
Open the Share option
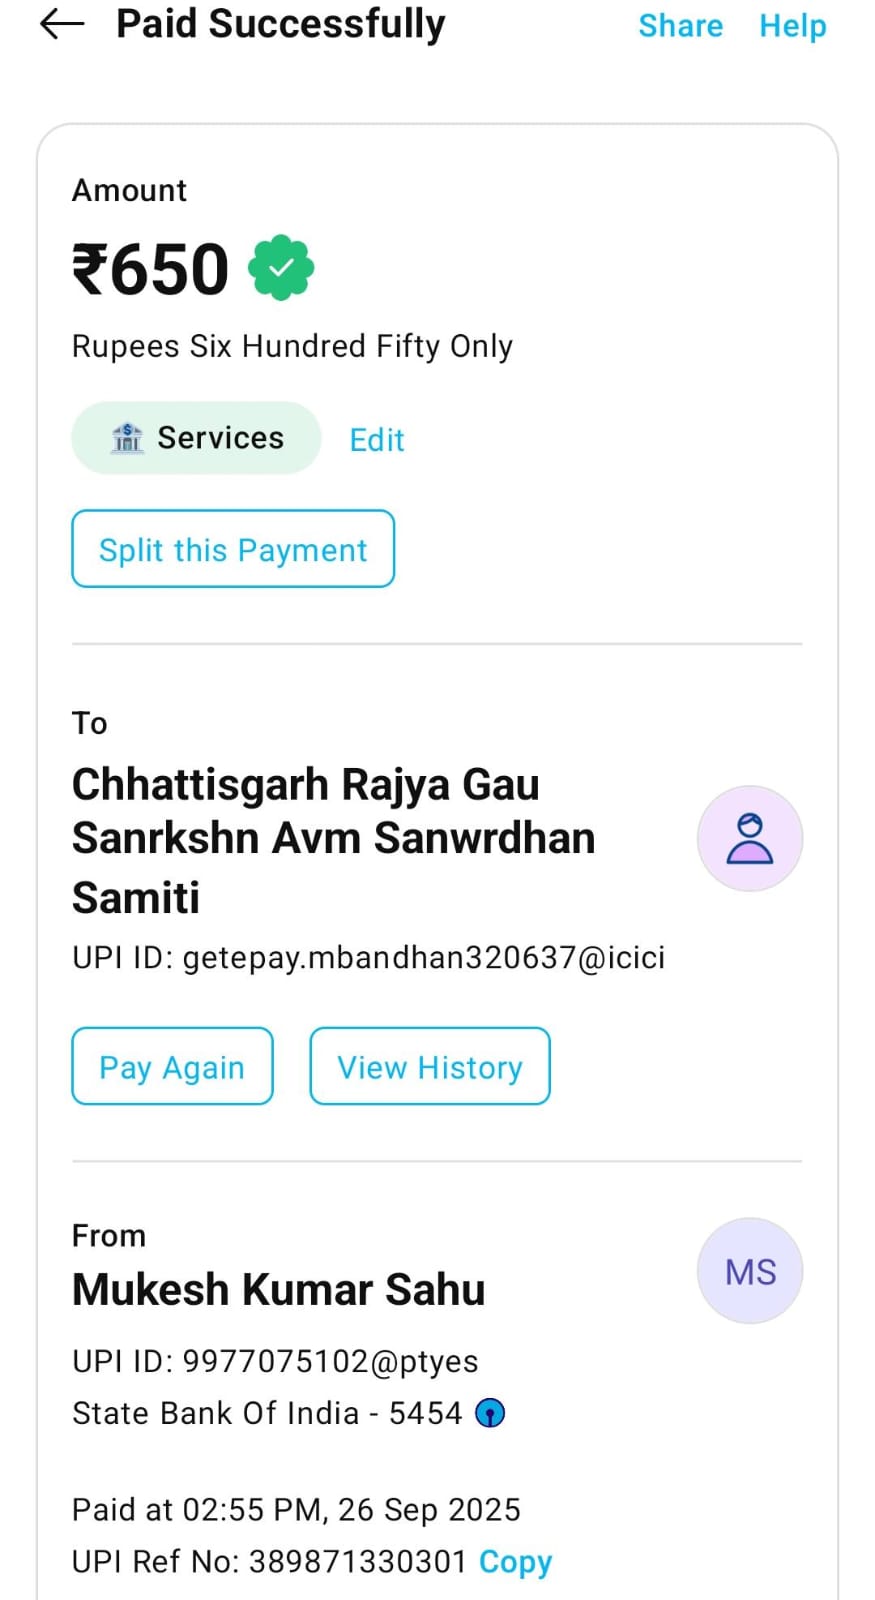pos(680,25)
